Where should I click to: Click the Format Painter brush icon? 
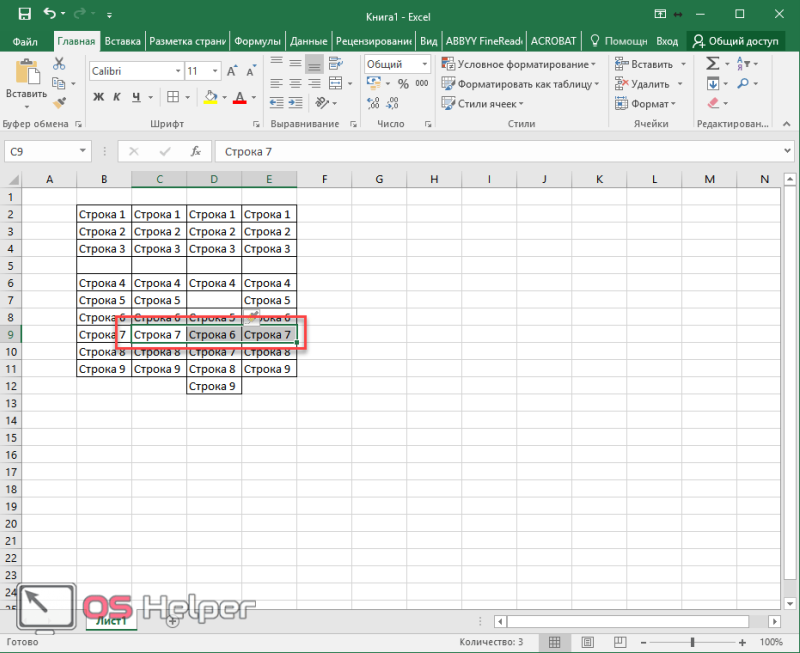tap(59, 103)
